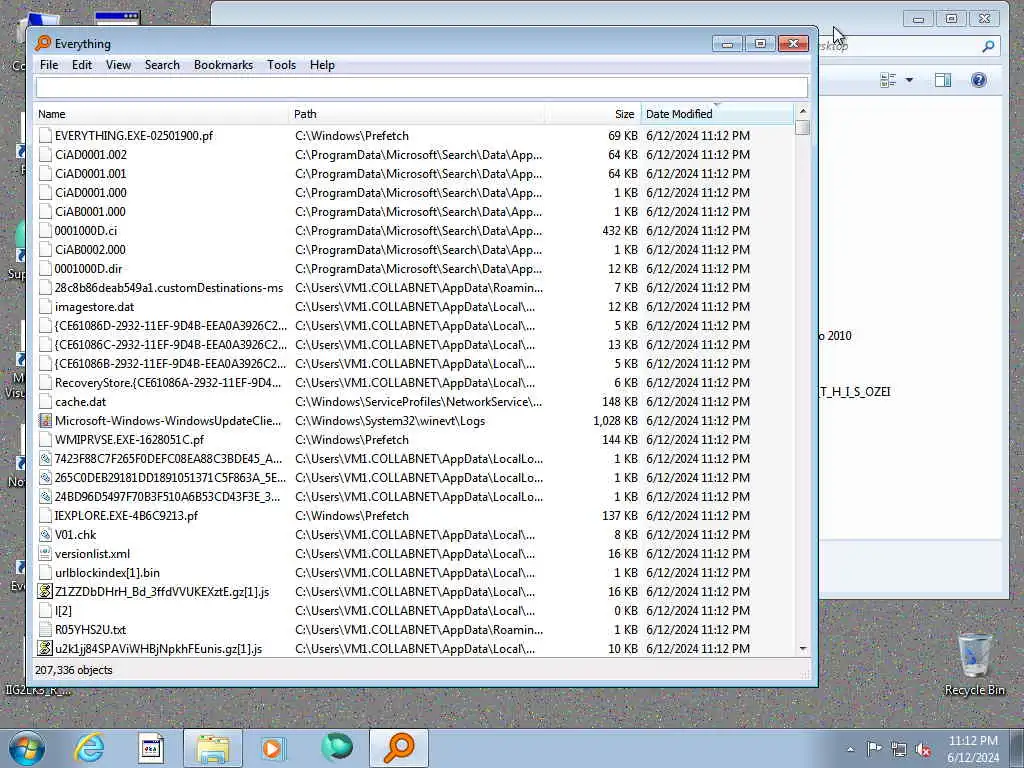Viewport: 1024px width, 768px height.
Task: Open the taskbar clock showing 11:12 PM
Action: [973, 749]
